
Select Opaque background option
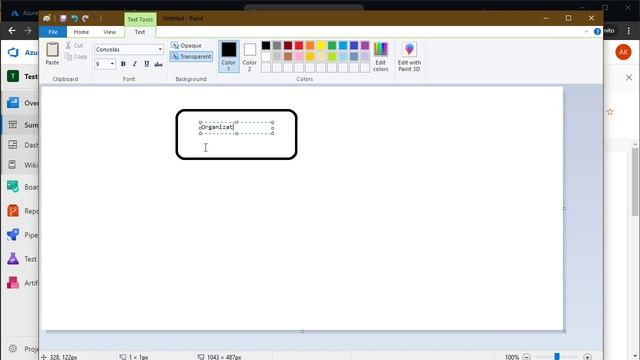click(187, 45)
